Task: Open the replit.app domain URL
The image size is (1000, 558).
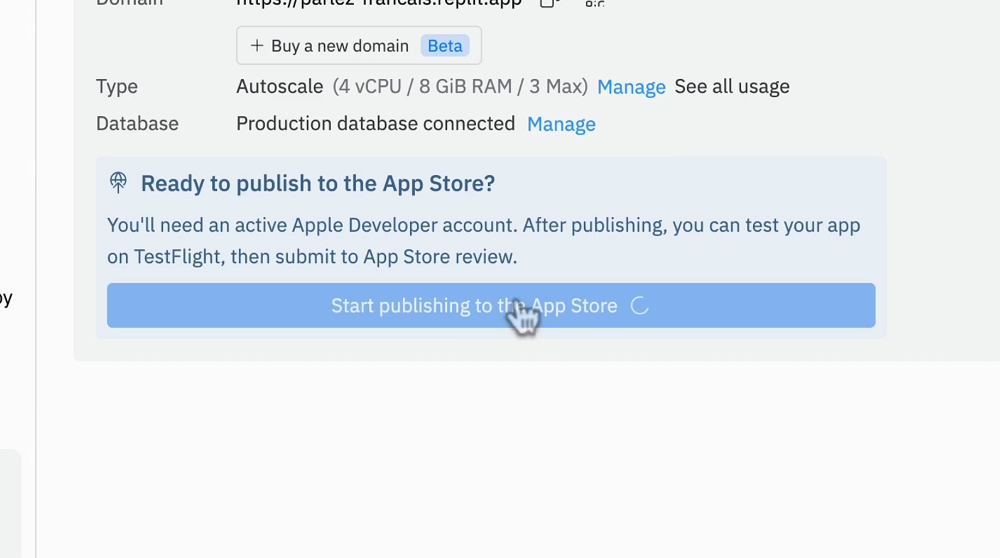Action: [x=379, y=3]
